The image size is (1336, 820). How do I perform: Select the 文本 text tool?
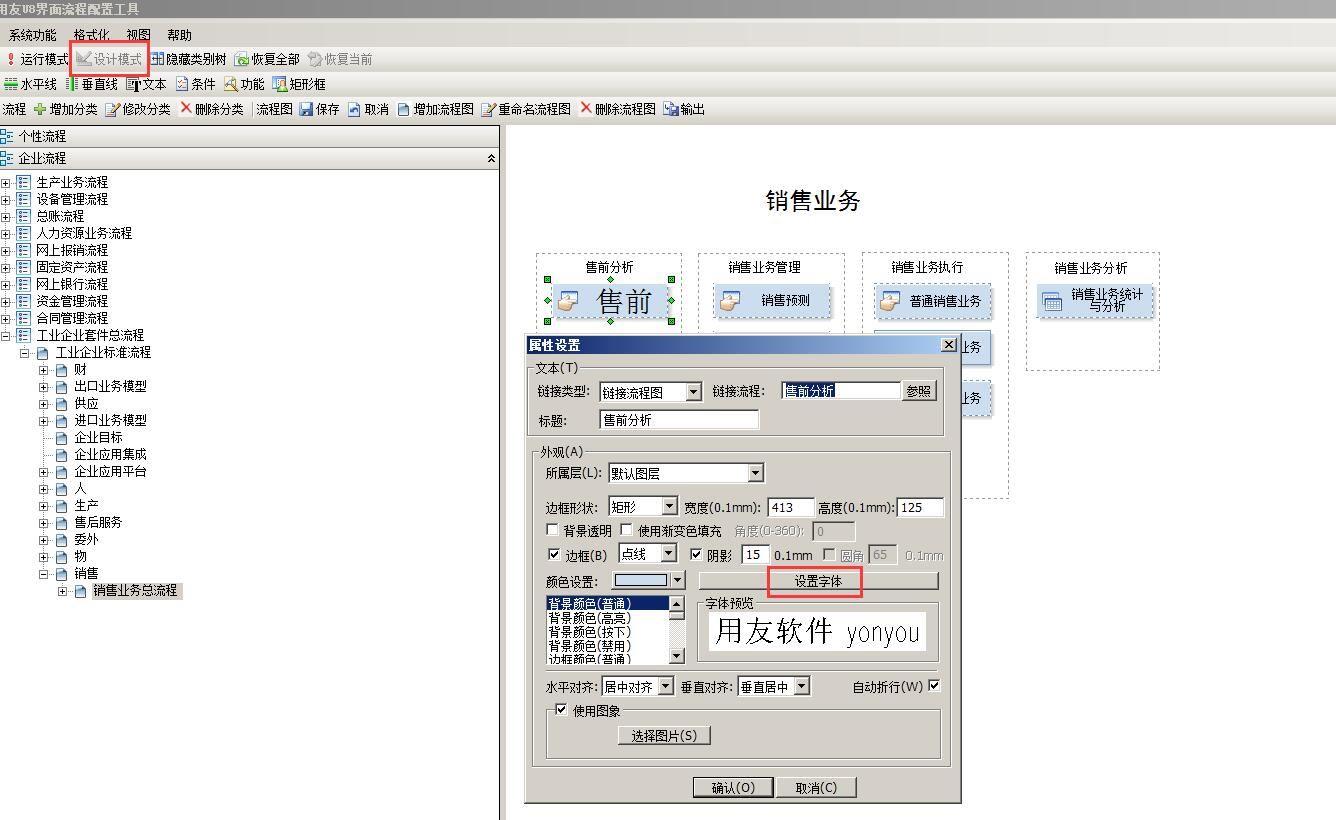point(147,84)
